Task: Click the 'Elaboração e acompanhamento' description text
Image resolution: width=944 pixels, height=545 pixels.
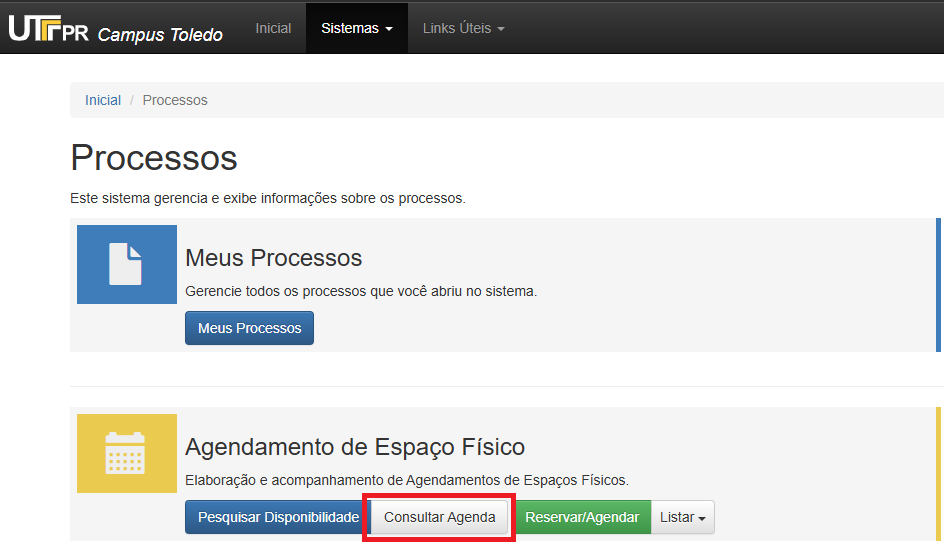Action: pos(406,480)
